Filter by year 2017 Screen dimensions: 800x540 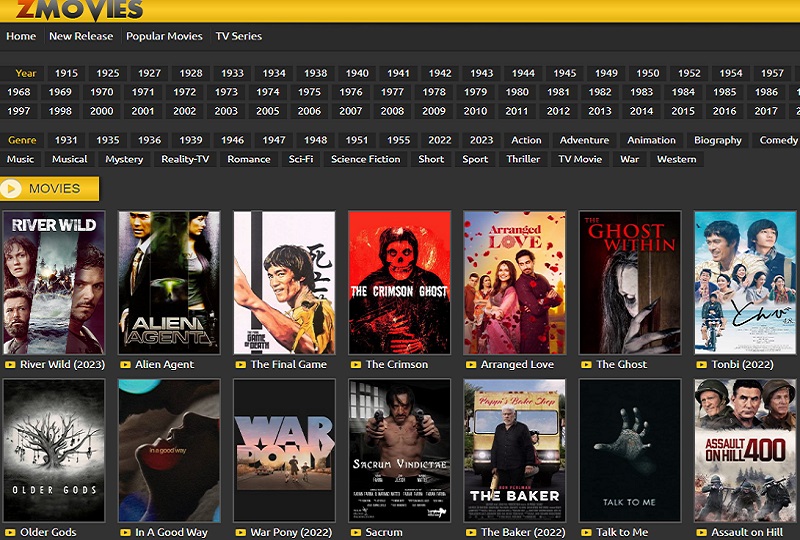coord(766,111)
